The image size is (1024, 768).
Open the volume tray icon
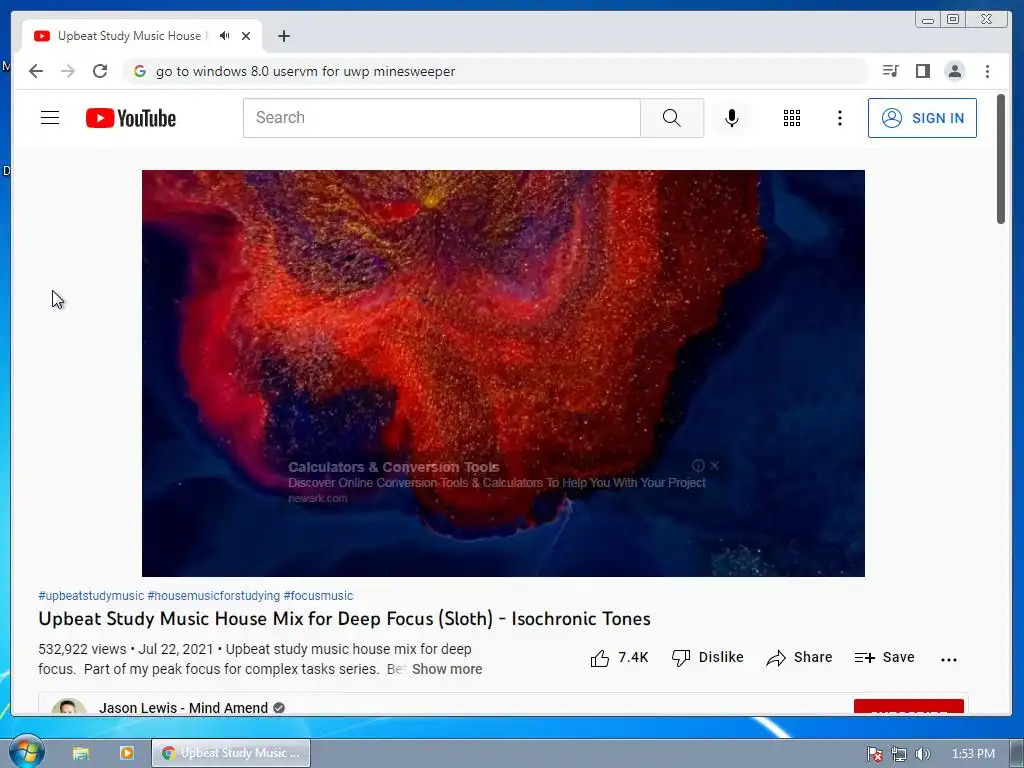(x=922, y=754)
